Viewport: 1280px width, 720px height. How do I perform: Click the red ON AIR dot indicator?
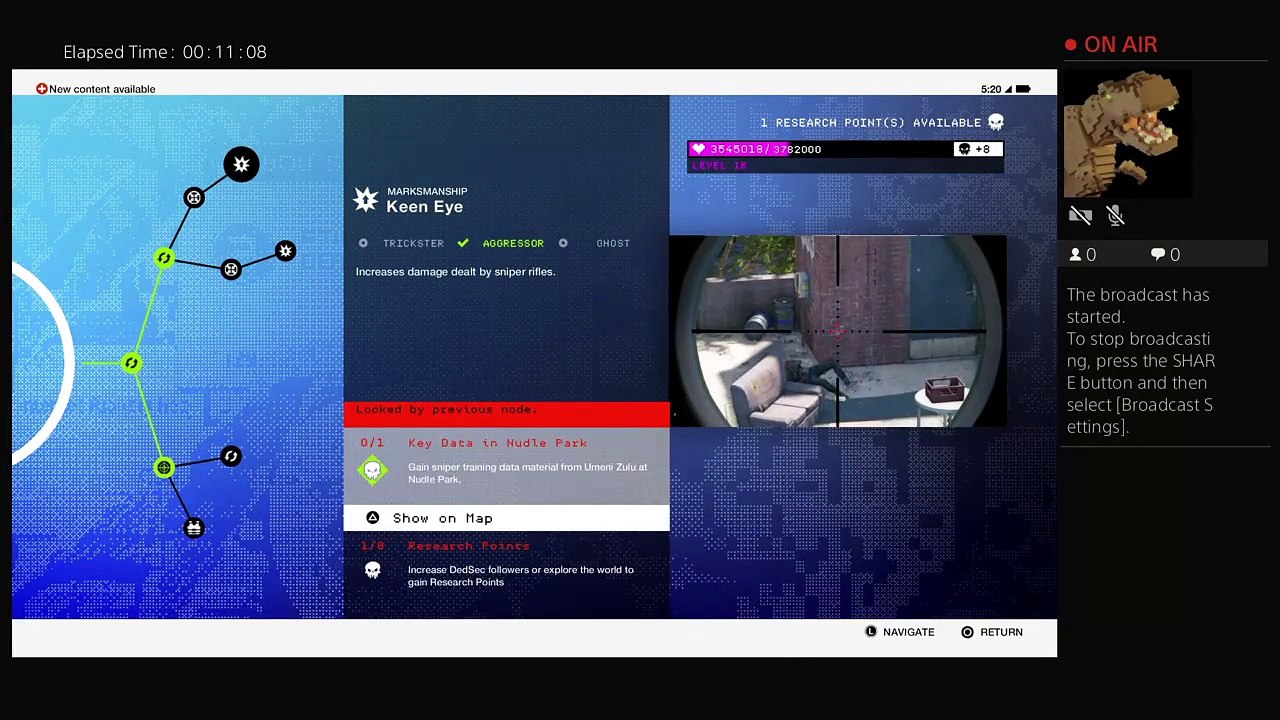(x=1071, y=45)
